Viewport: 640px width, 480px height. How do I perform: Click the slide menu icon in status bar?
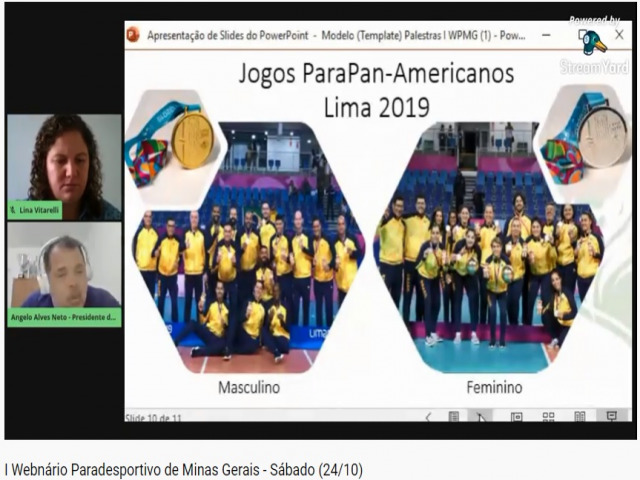click(x=453, y=417)
